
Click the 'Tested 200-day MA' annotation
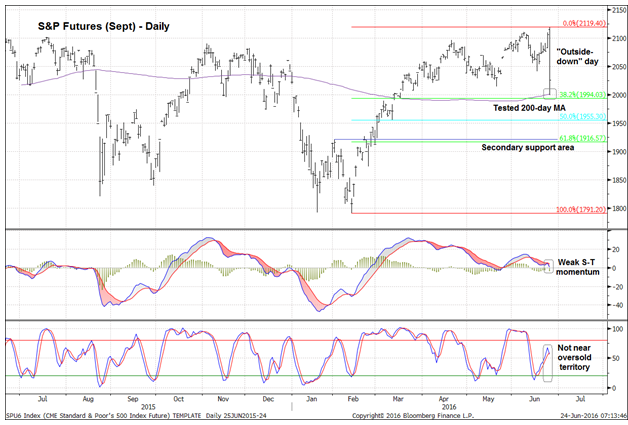click(529, 108)
